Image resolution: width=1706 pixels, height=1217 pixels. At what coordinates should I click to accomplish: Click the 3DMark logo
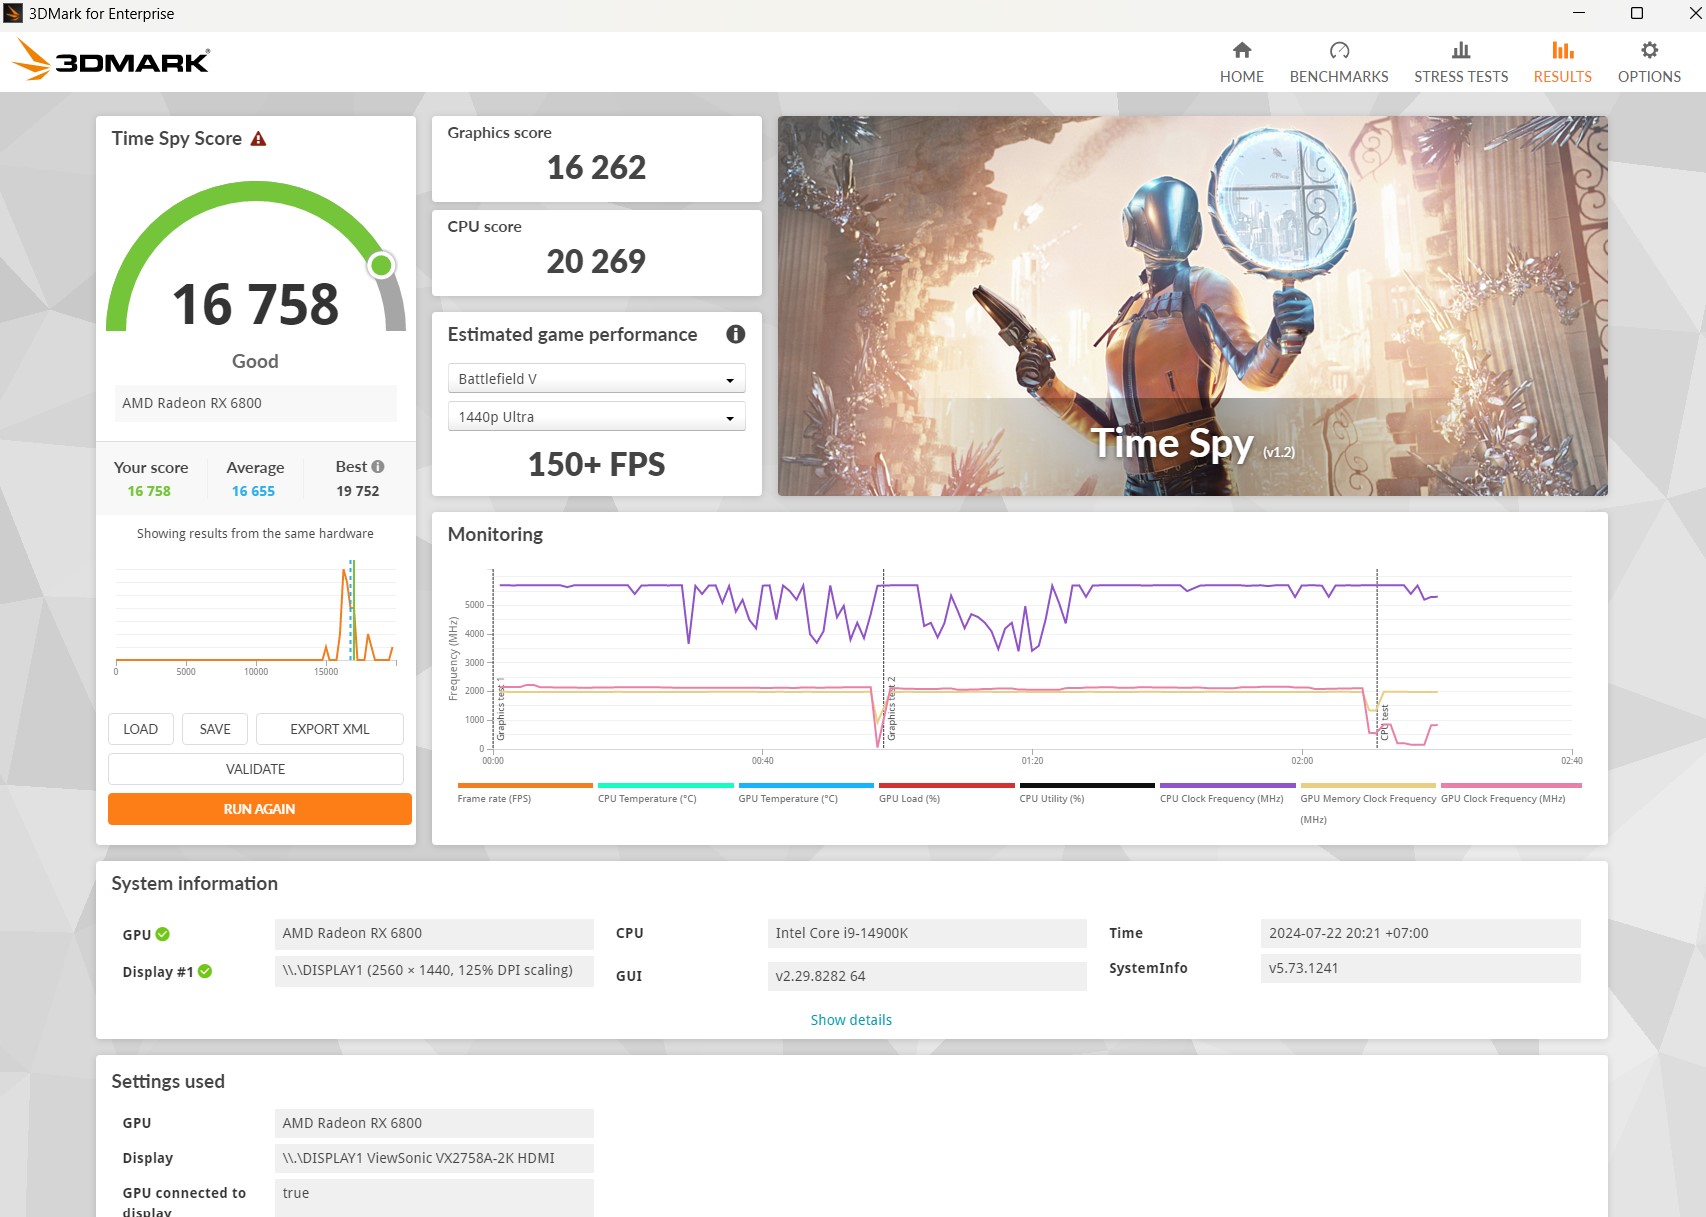coord(111,60)
